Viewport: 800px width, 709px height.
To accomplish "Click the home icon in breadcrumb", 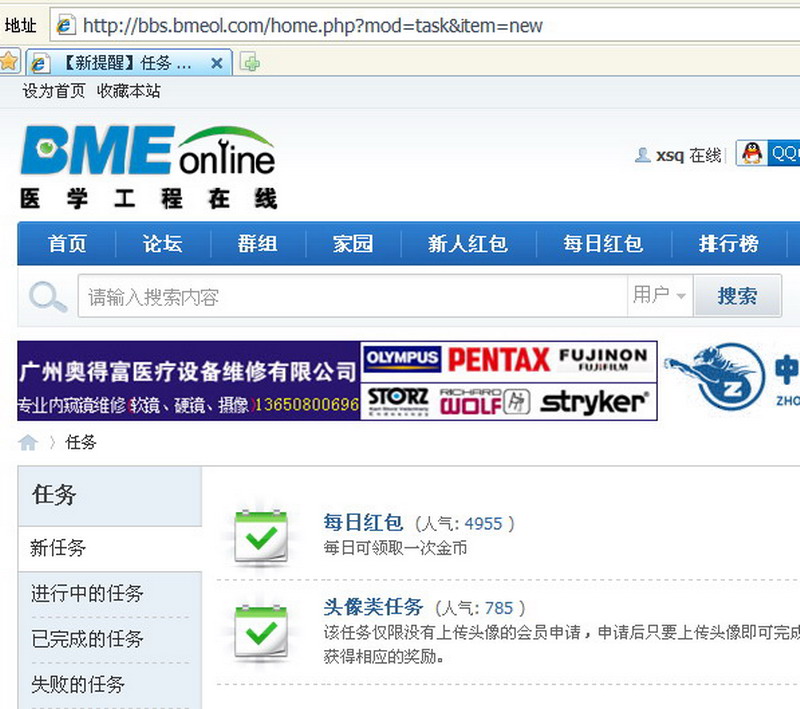I will 28,442.
